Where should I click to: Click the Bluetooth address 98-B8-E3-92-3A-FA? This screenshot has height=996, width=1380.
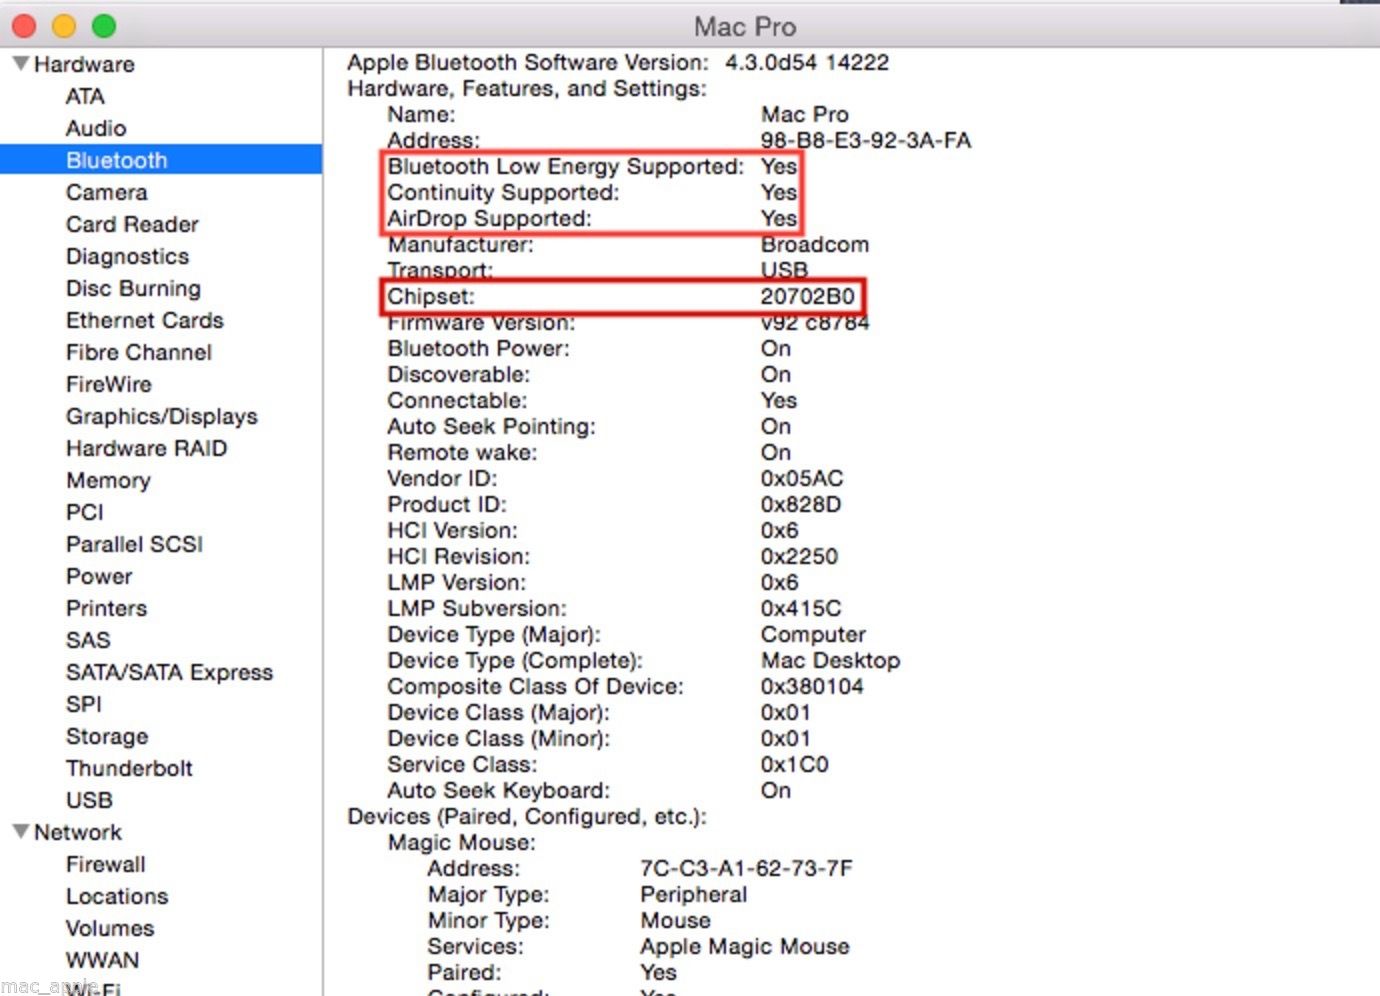point(866,140)
